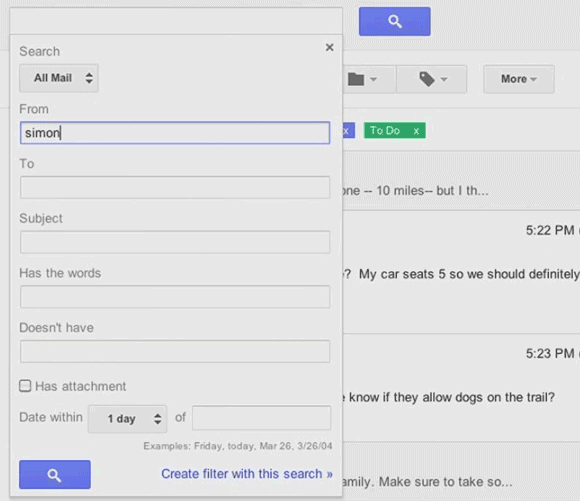This screenshot has width=580, height=501.
Task: Open the More actions dropdown
Action: tap(519, 79)
